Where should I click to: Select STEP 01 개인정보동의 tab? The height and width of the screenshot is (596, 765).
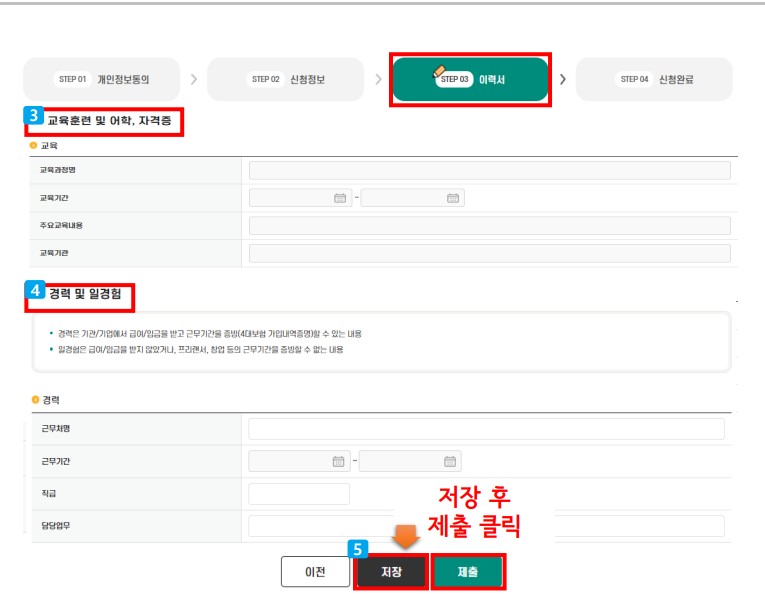click(x=102, y=79)
